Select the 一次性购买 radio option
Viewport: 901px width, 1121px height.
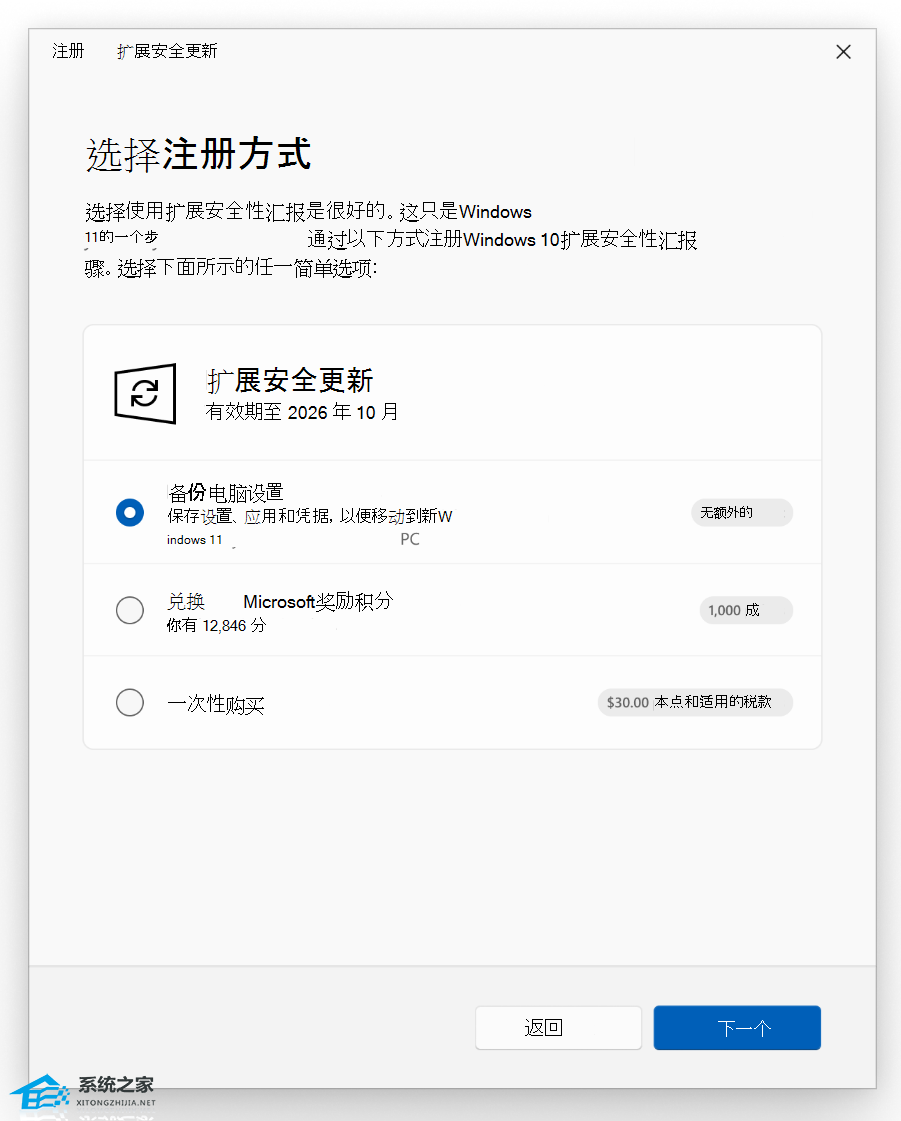(130, 702)
